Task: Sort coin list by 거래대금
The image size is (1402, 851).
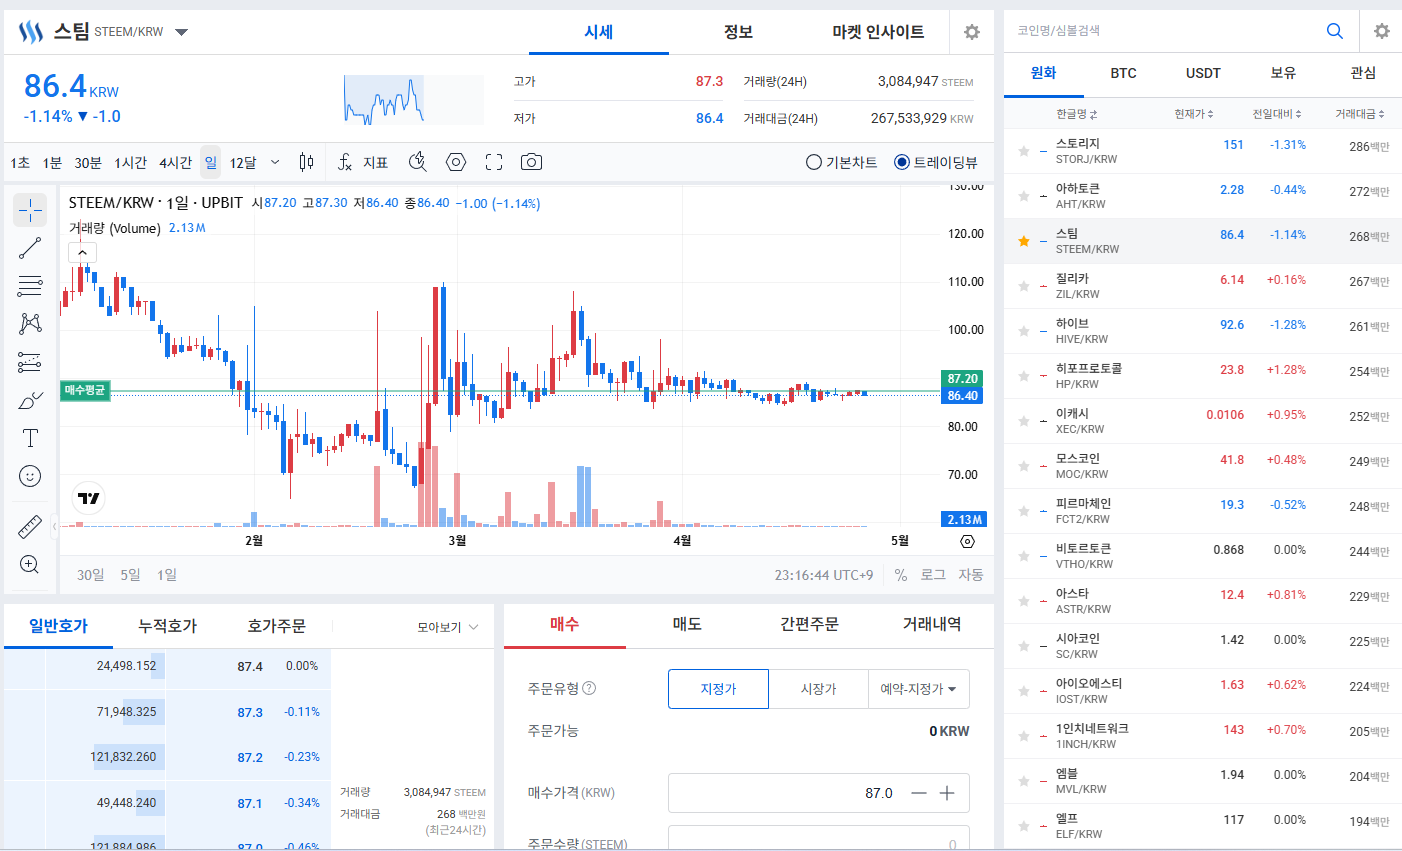Action: pyautogui.click(x=1361, y=114)
